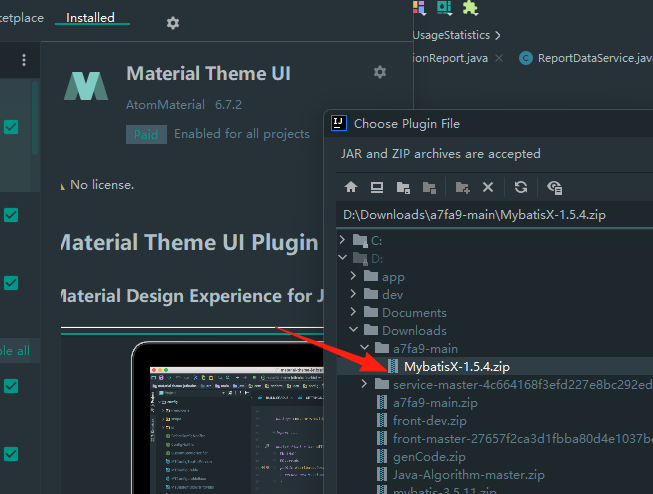Toggle the second plugin checkbox in the list
This screenshot has width=653, height=494.
tap(11, 215)
